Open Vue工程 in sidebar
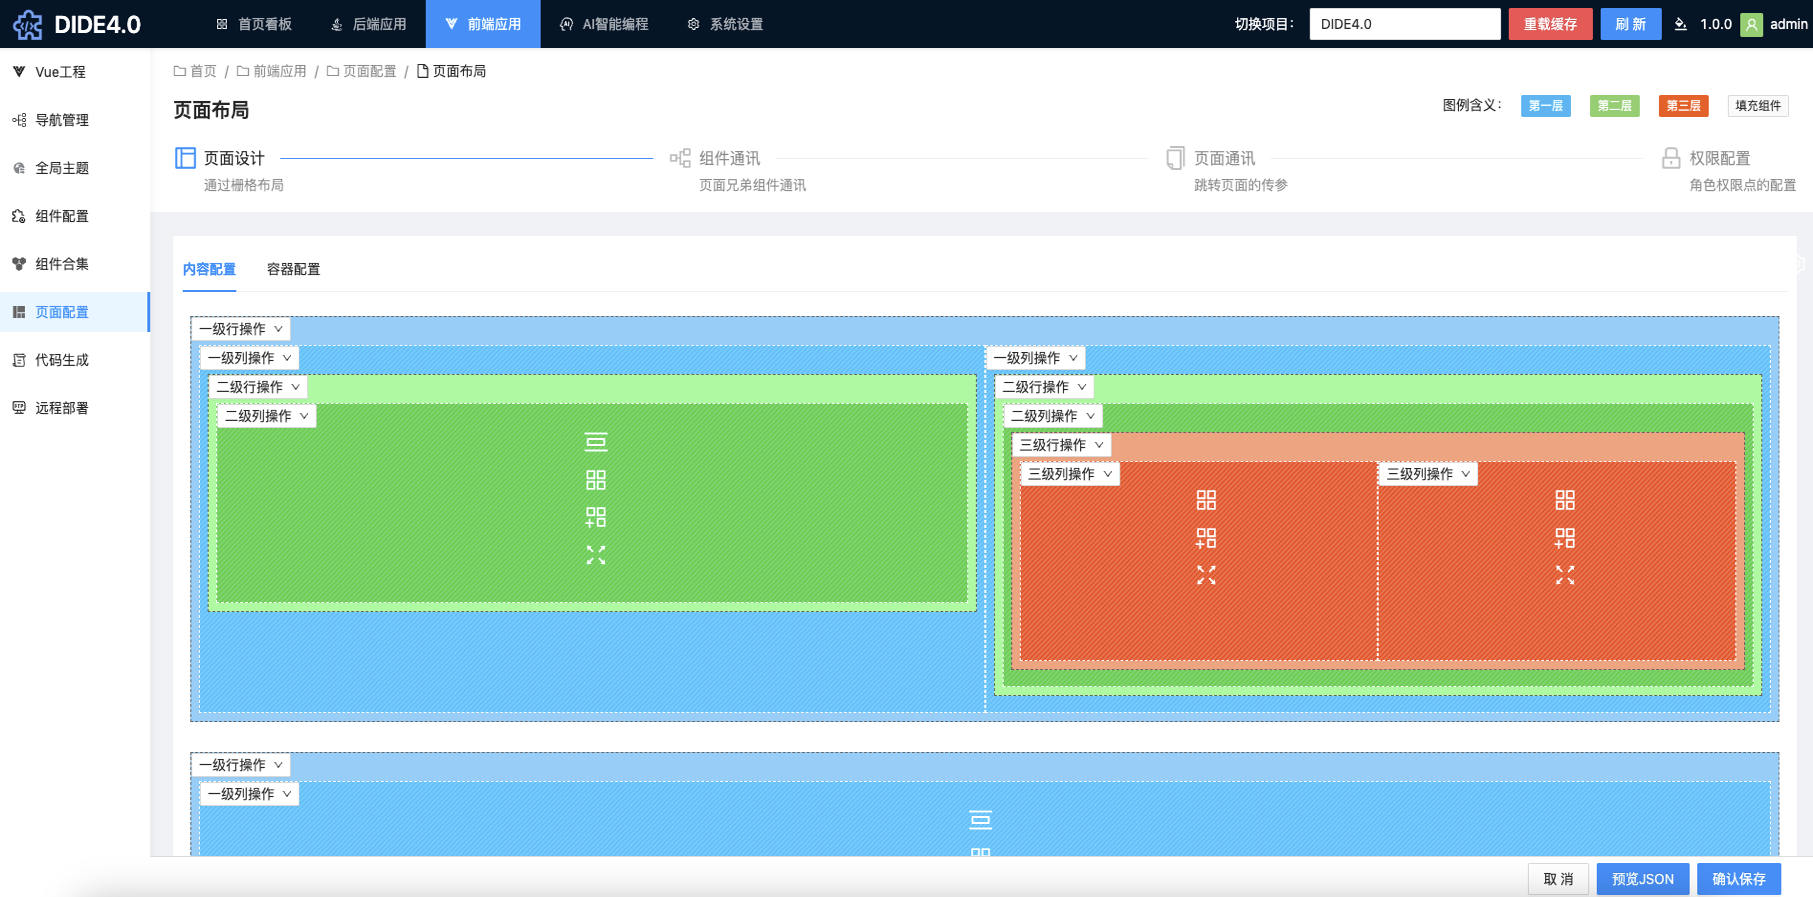This screenshot has width=1813, height=897. click(75, 72)
